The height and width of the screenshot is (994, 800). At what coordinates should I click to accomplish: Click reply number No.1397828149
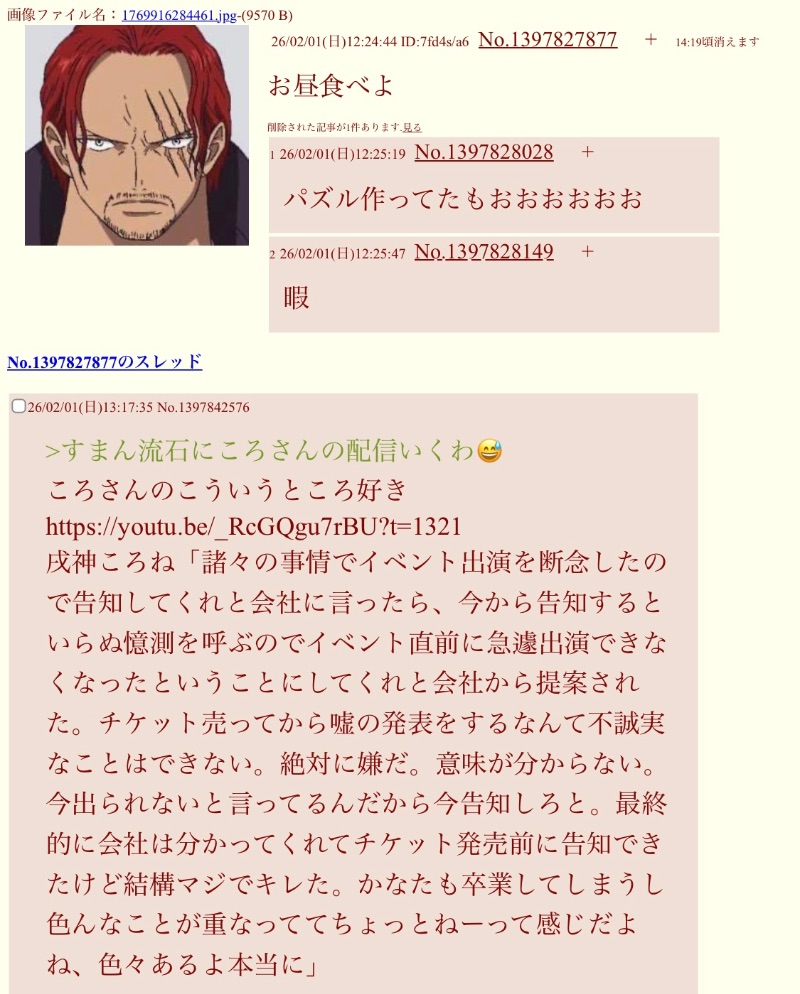coord(484,252)
